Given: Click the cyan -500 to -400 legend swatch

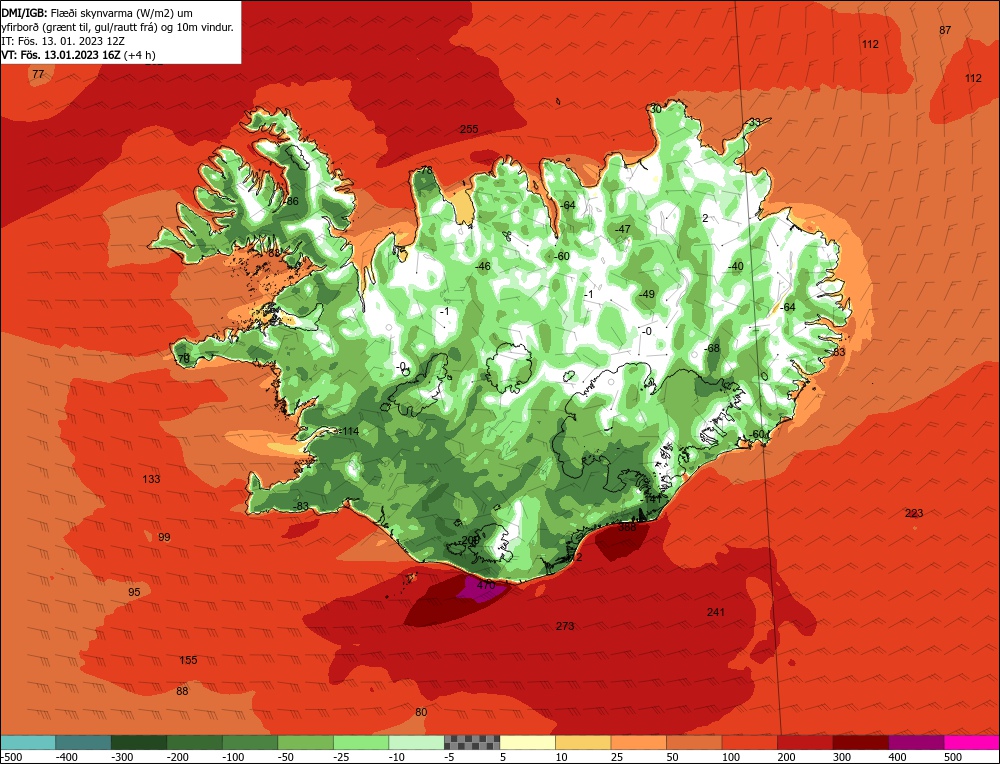Looking at the screenshot, I should [x=28, y=742].
